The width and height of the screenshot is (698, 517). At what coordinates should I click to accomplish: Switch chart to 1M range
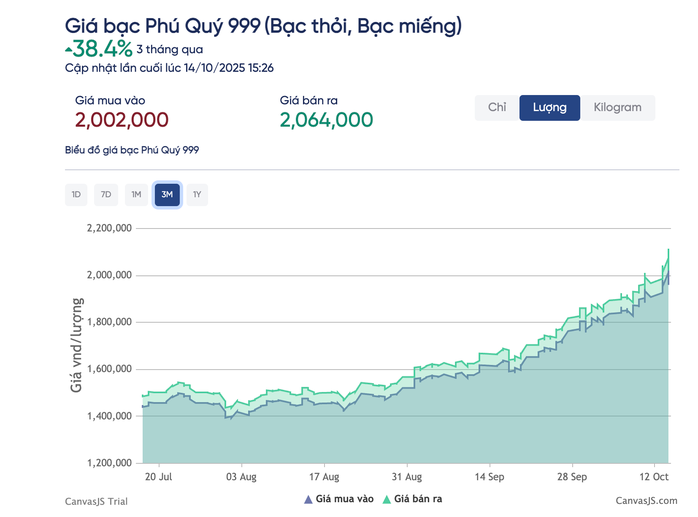tap(136, 195)
